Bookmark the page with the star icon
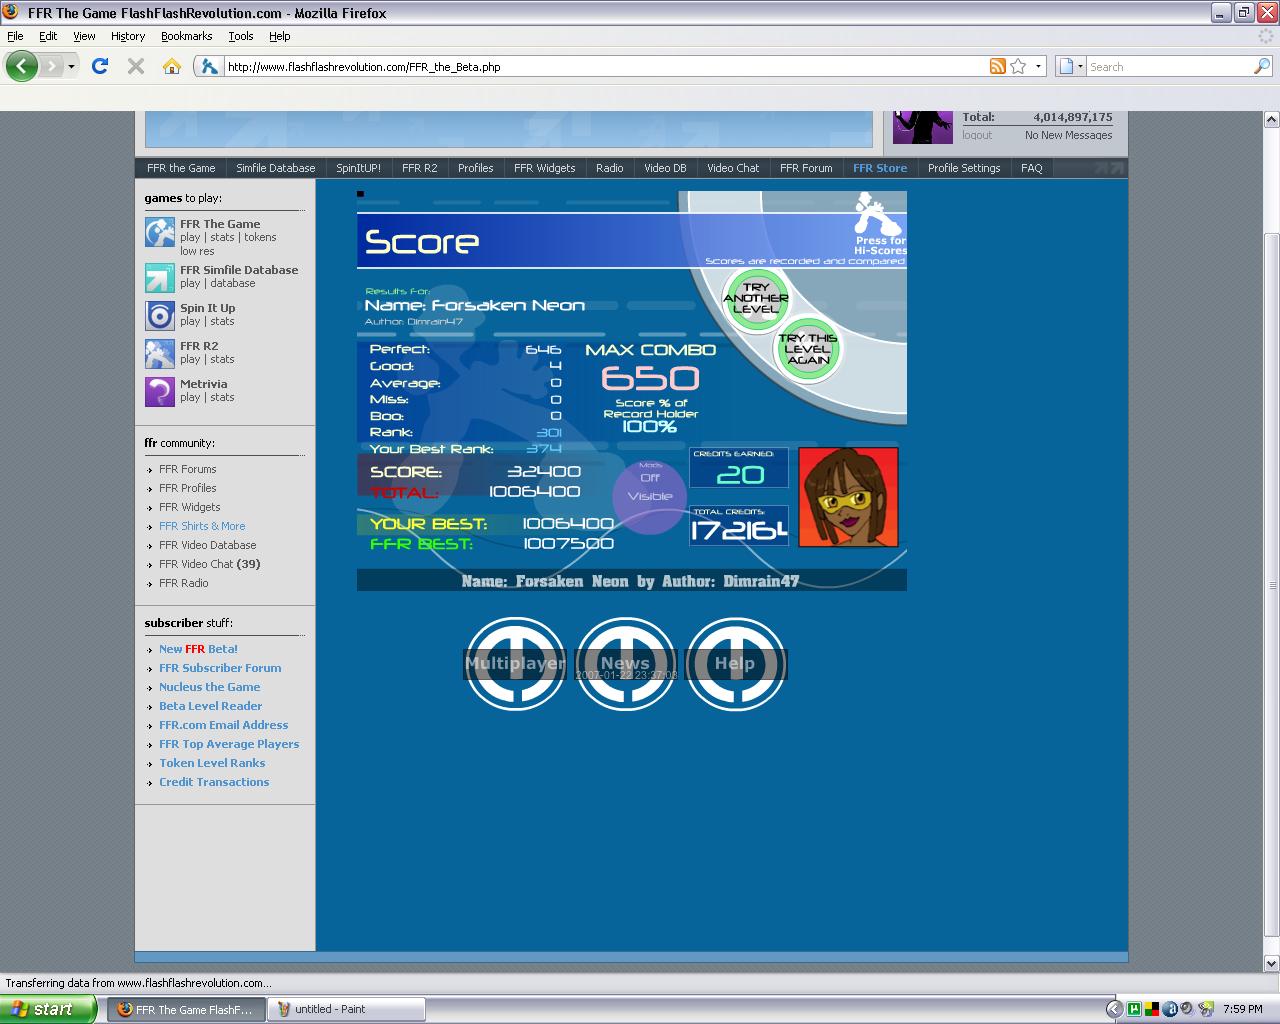 tap(1018, 66)
